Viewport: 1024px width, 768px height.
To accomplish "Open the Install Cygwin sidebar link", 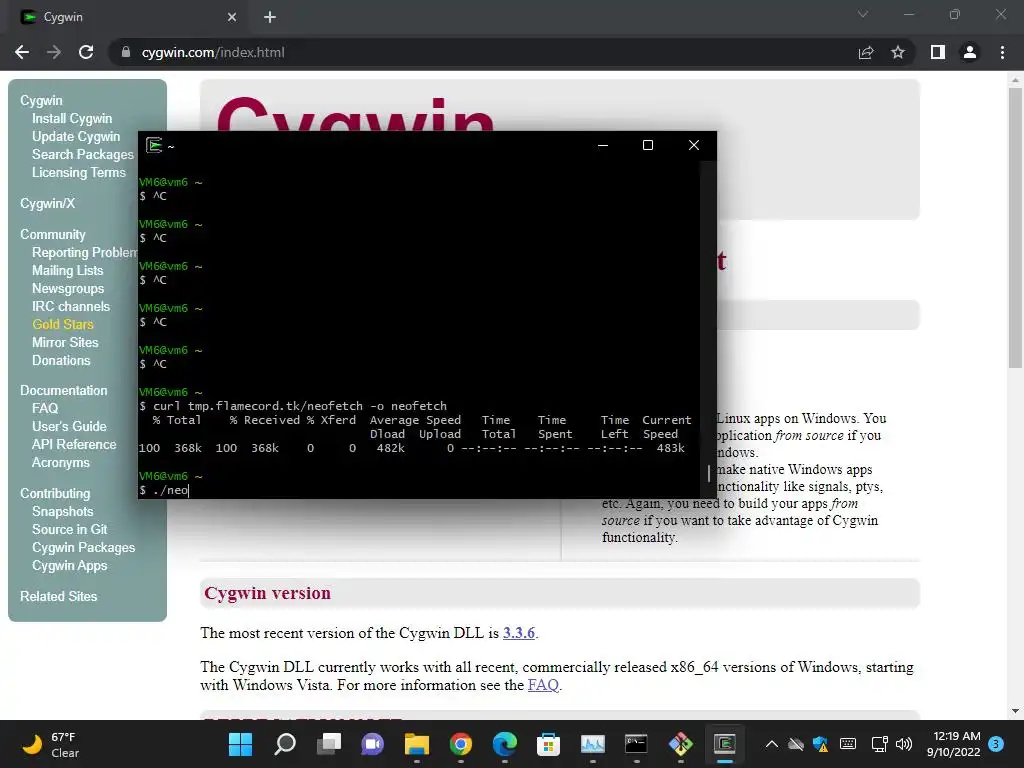I will (x=72, y=118).
